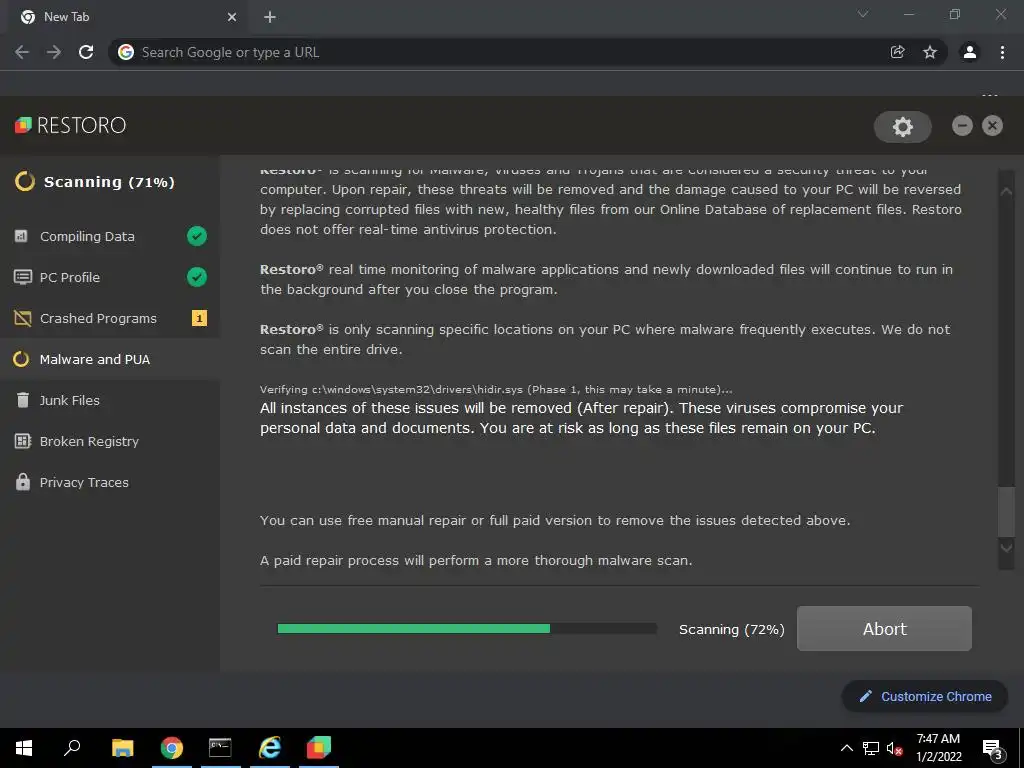Image resolution: width=1024 pixels, height=768 pixels.
Task: Open Command Prompt from taskbar
Action: (x=220, y=748)
